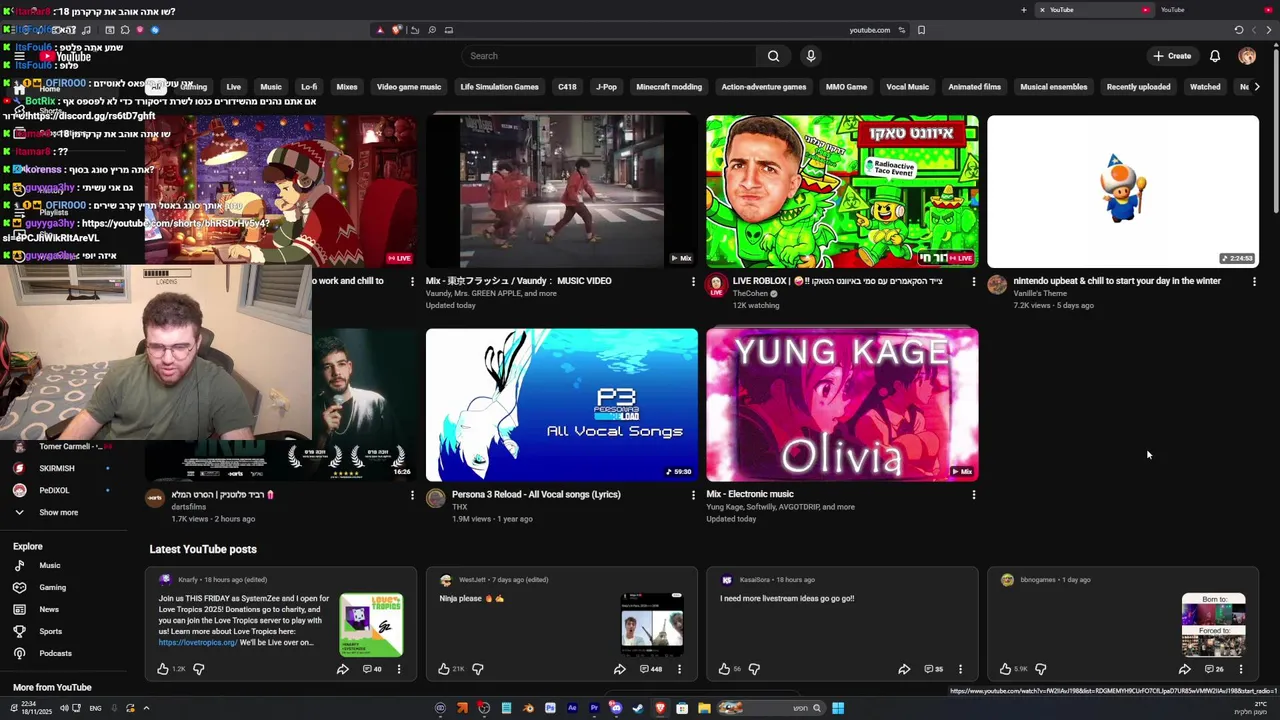
Task: Select the Animated films chip
Action: [974, 87]
